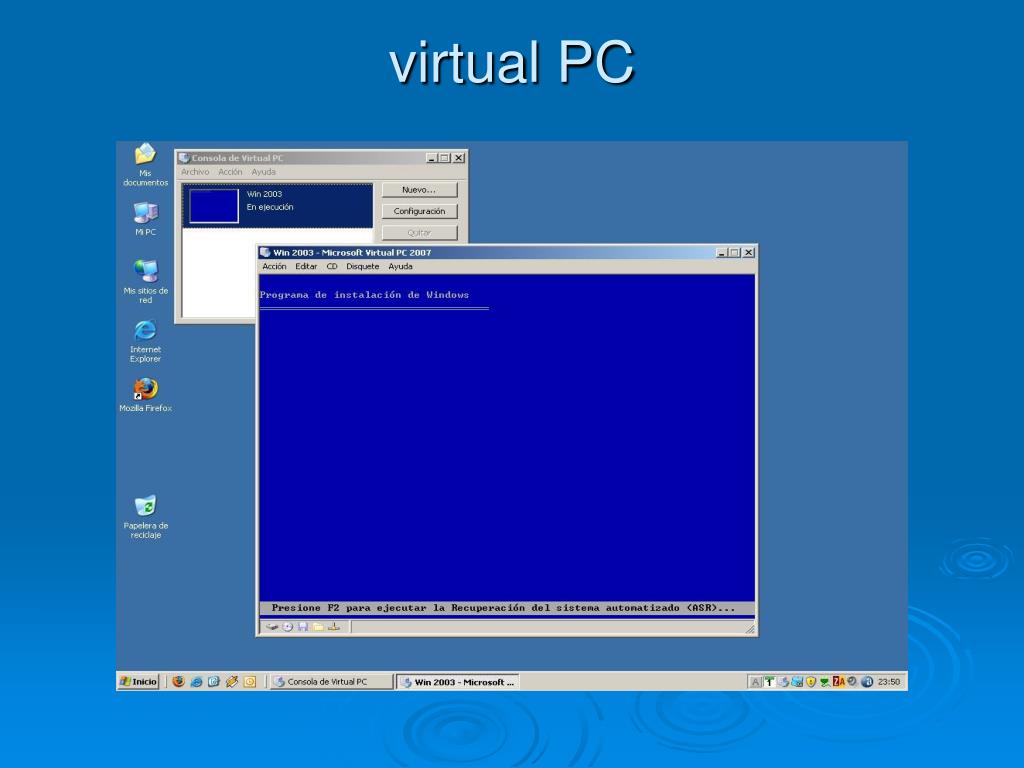Viewport: 1024px width, 768px height.
Task: Switch to Consola de Virtual PC taskbar button
Action: [332, 682]
